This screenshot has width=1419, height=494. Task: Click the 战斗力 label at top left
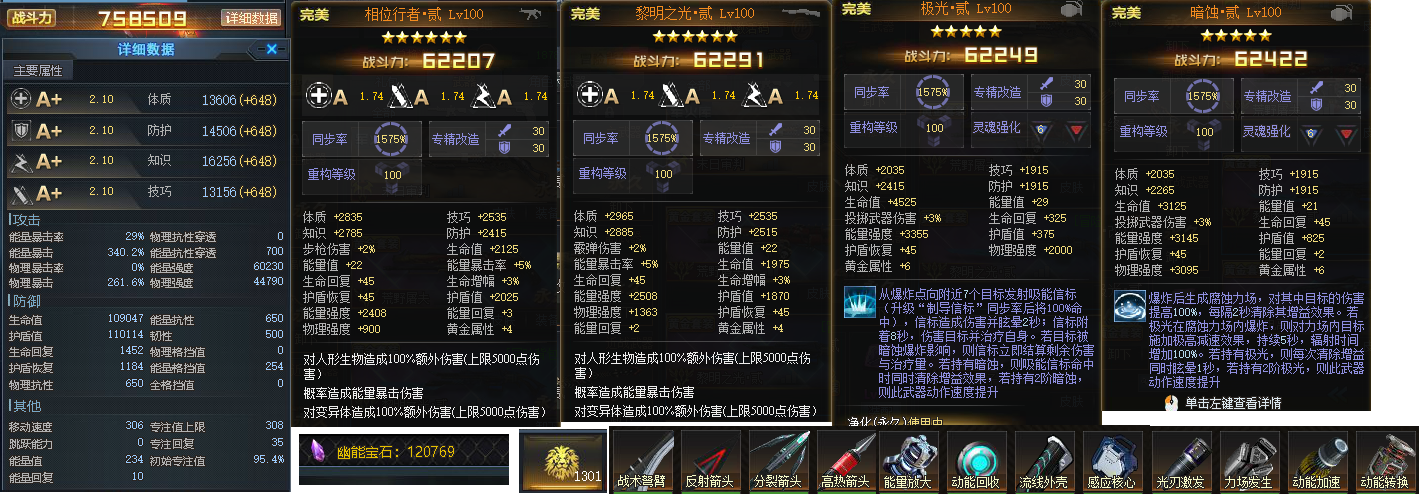coord(30,18)
